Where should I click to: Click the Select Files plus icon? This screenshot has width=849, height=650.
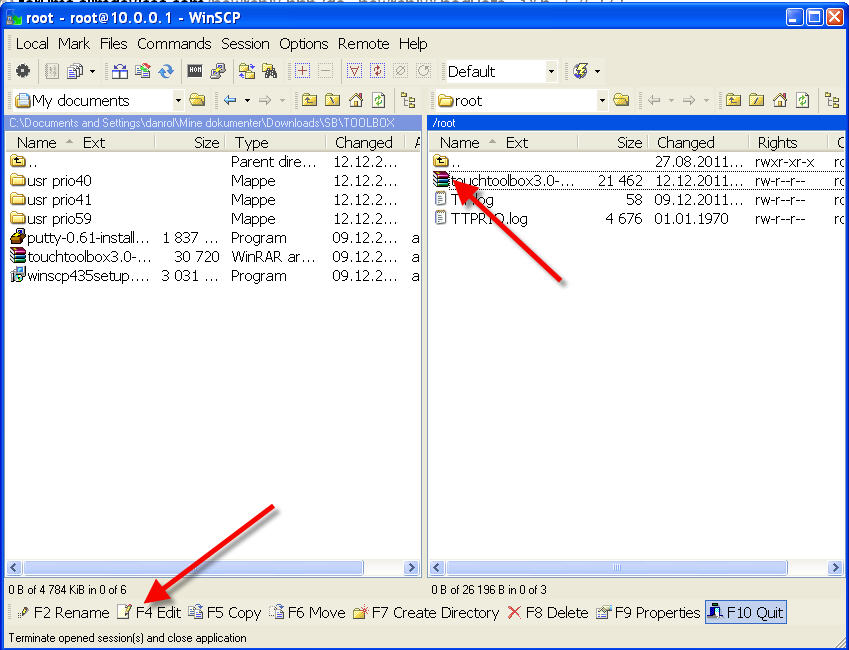pyautogui.click(x=303, y=71)
